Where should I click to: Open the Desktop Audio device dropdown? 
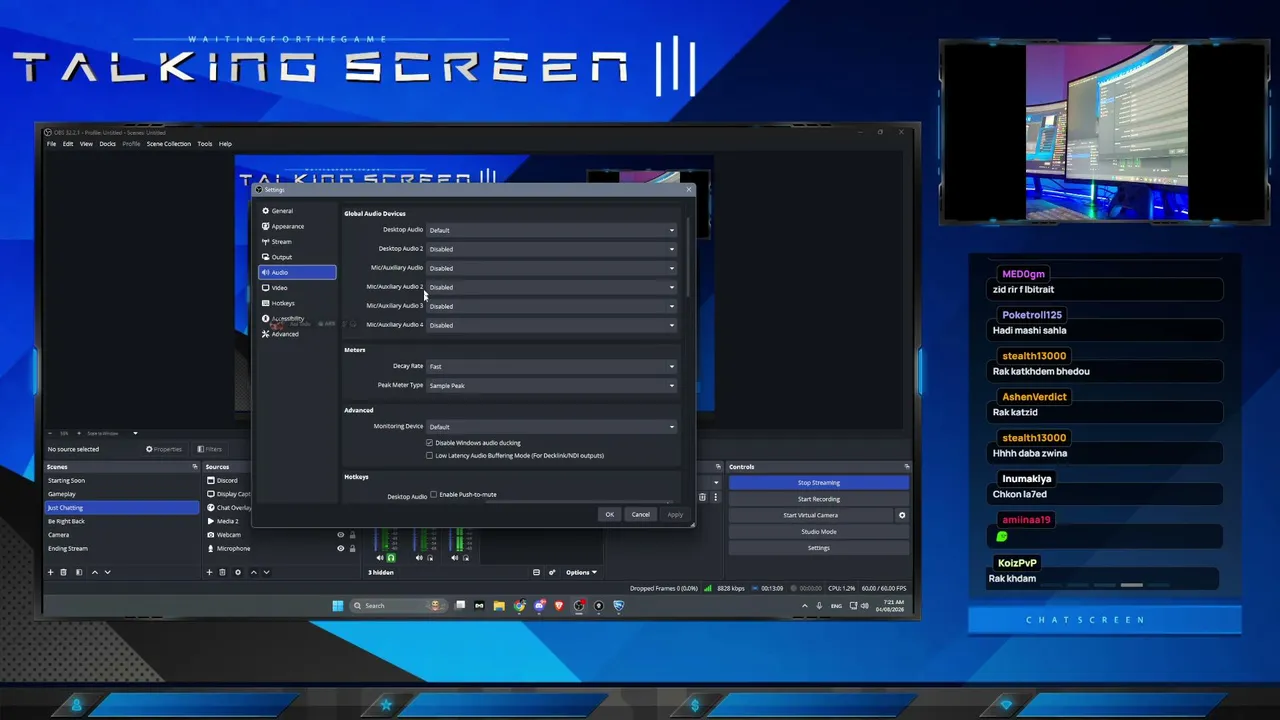pyautogui.click(x=552, y=230)
